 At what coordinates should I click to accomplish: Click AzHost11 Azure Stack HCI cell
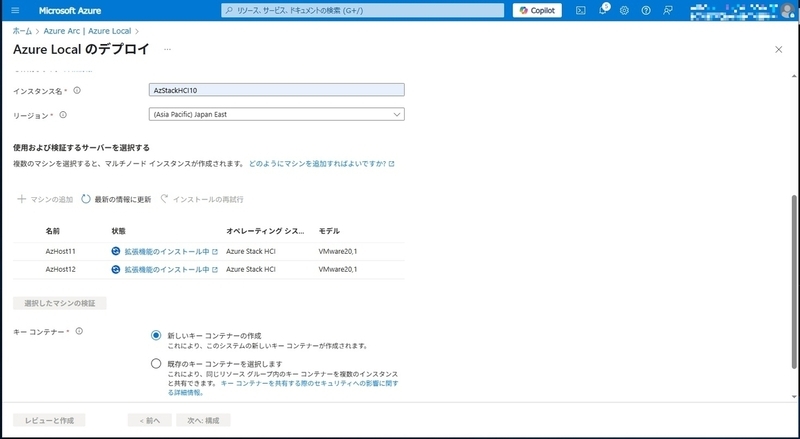pos(251,251)
